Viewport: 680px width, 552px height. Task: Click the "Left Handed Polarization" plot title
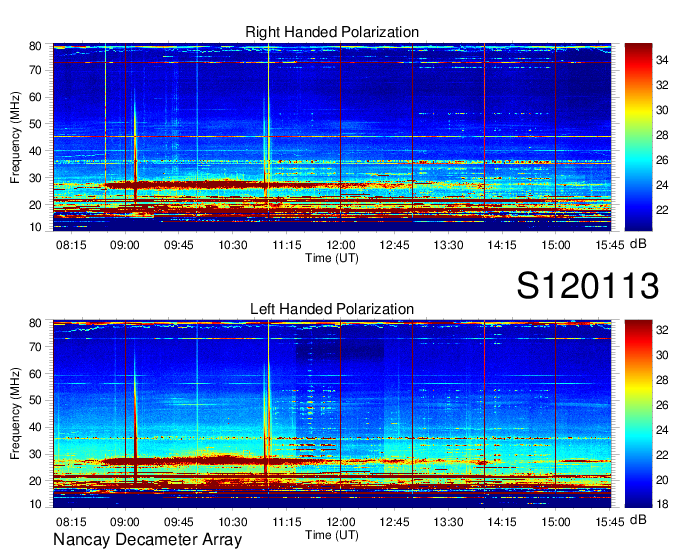tap(332, 309)
